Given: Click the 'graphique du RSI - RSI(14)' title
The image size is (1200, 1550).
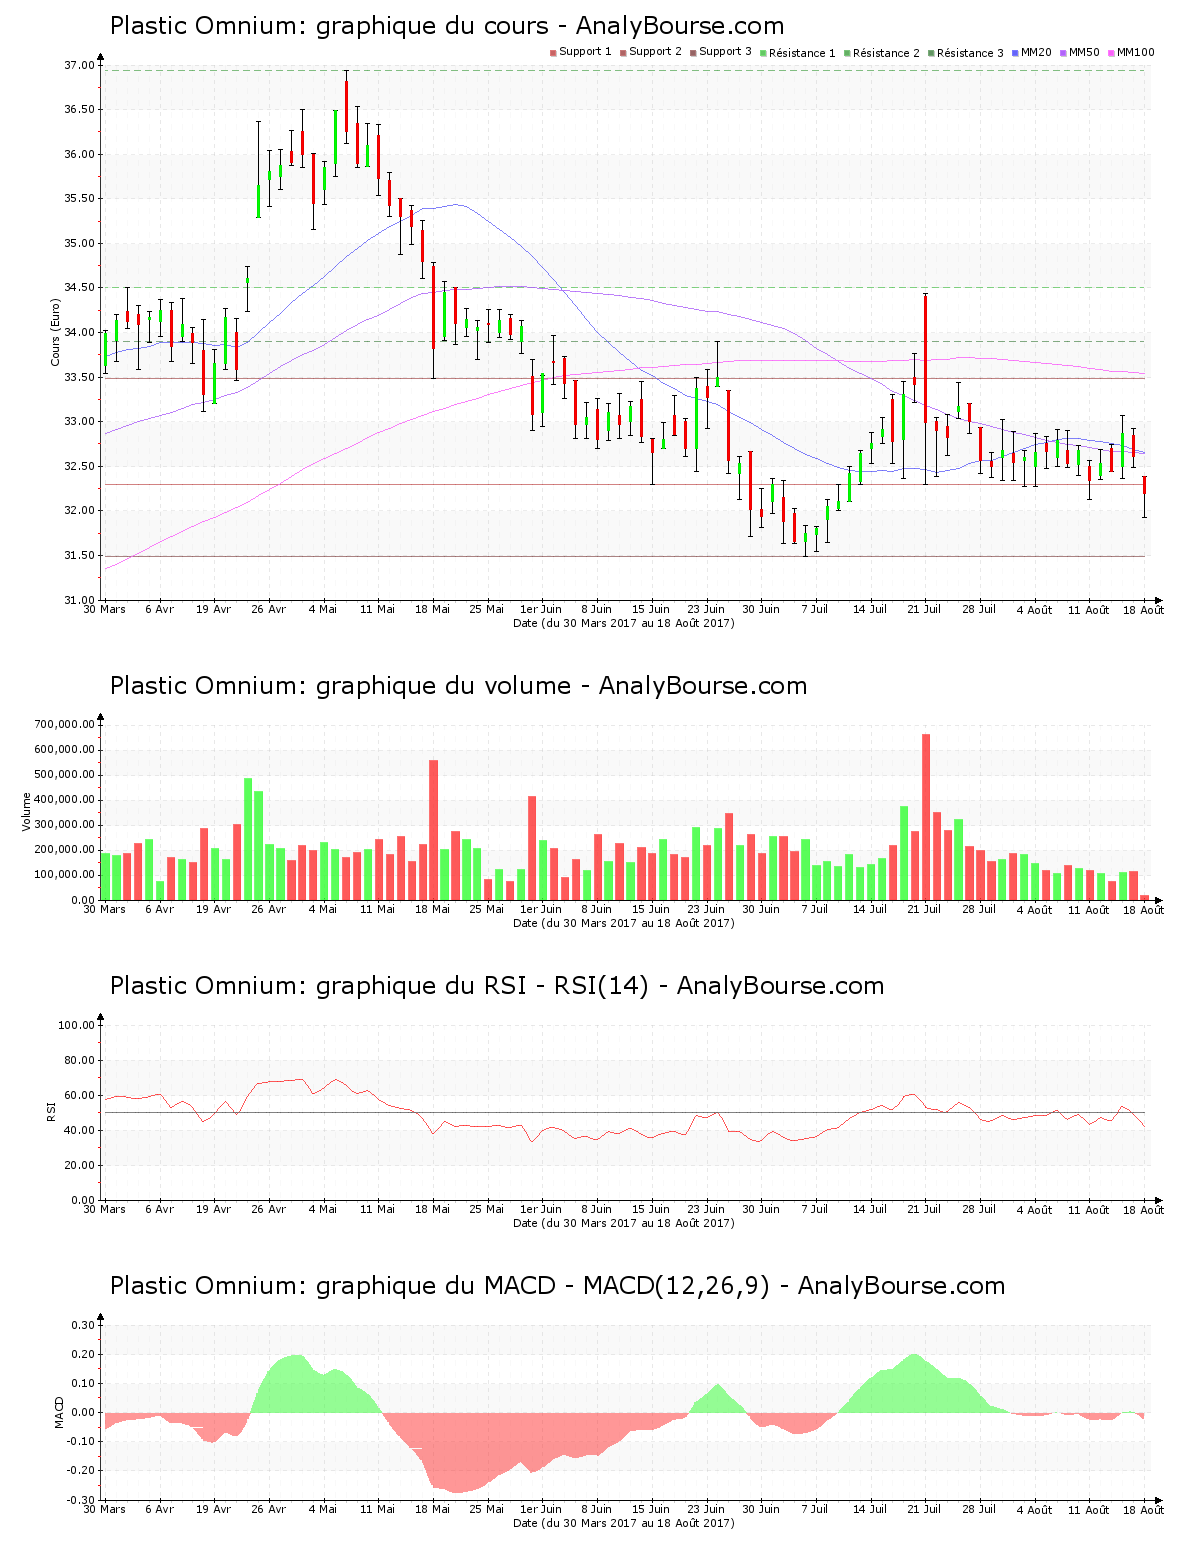Looking at the screenshot, I should tap(497, 986).
